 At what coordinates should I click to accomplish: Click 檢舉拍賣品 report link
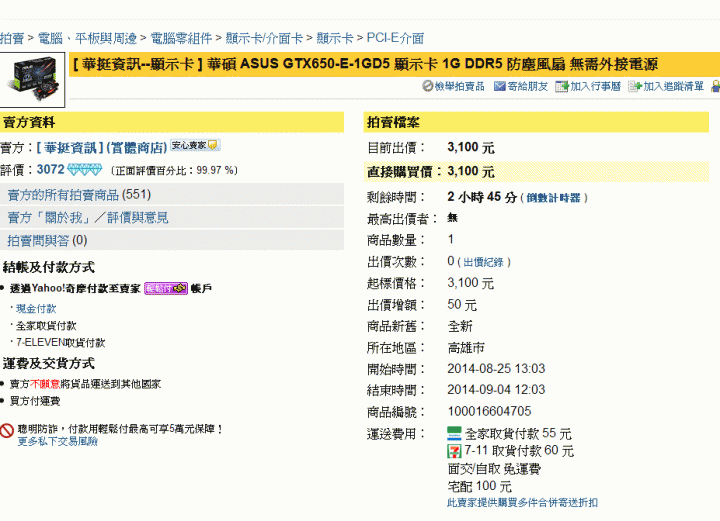click(459, 86)
